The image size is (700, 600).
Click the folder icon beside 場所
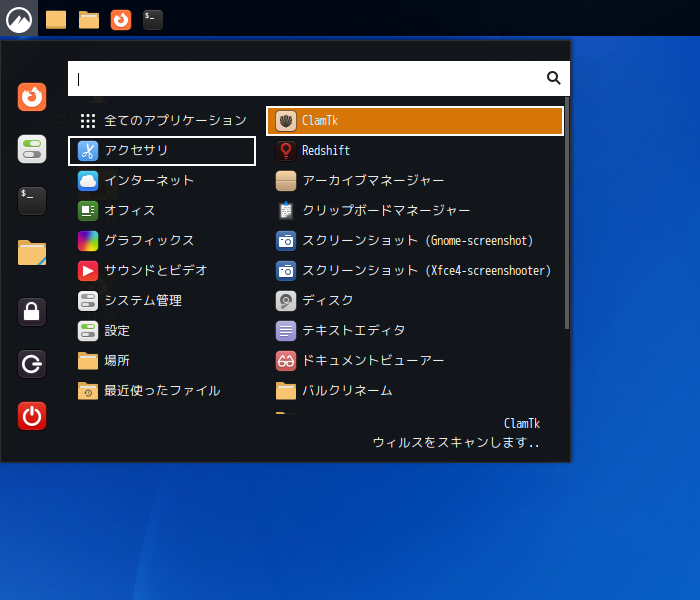(x=88, y=361)
